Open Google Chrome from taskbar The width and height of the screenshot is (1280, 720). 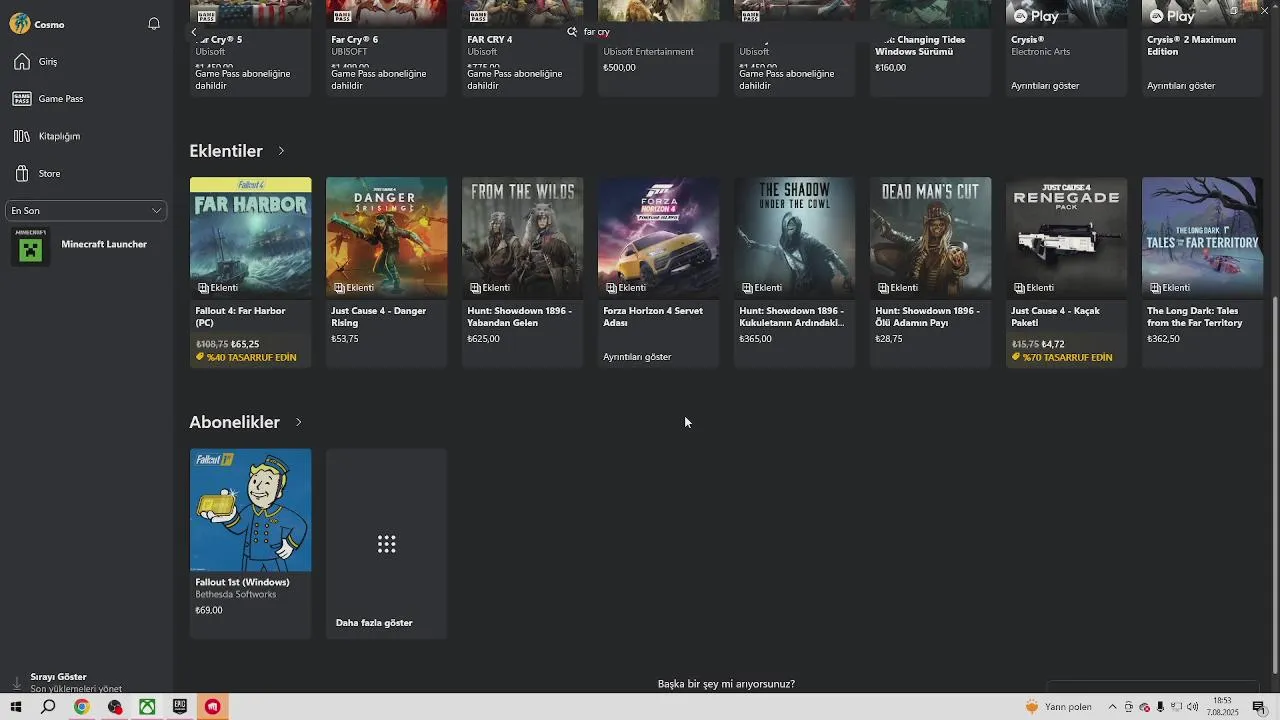pyautogui.click(x=82, y=707)
